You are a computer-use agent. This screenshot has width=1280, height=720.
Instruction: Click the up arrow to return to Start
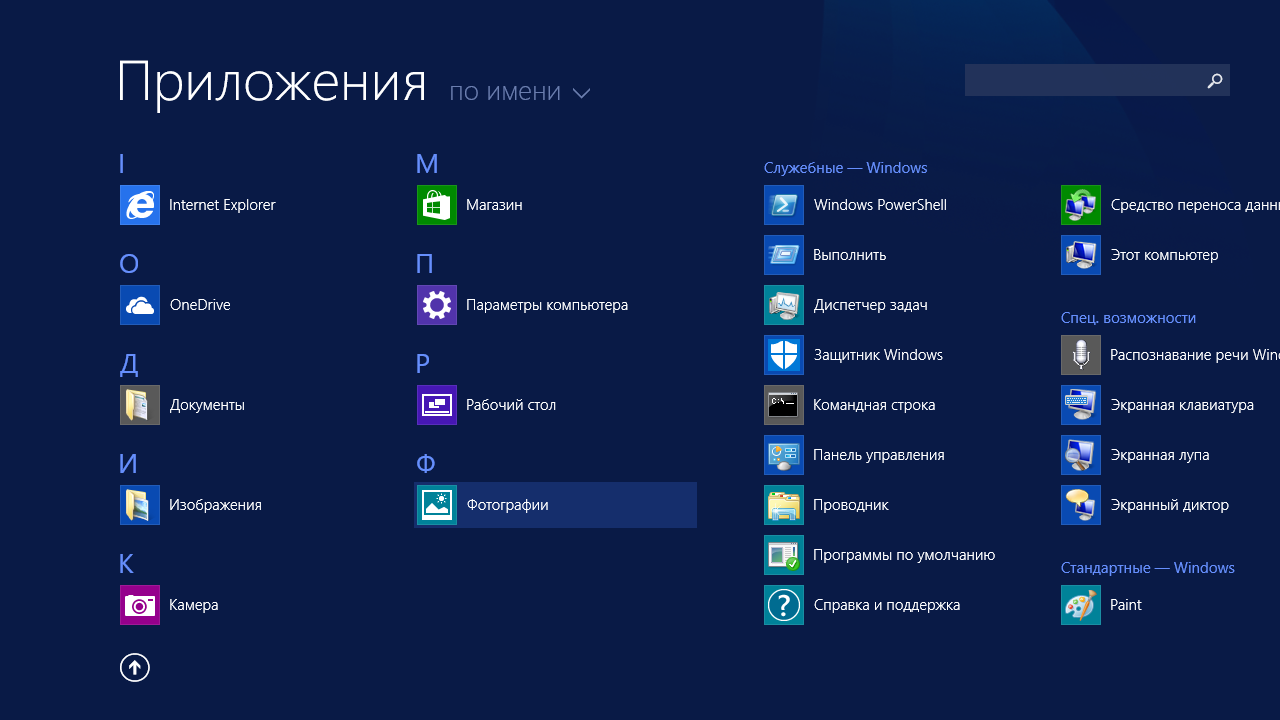point(135,667)
